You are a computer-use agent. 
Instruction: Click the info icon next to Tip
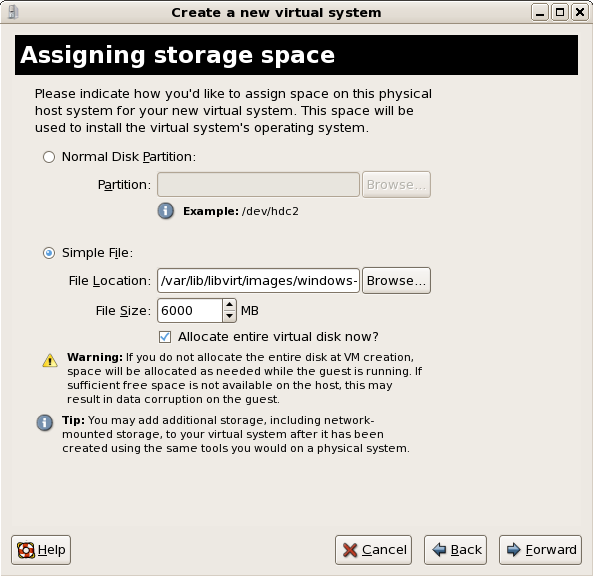[45, 422]
